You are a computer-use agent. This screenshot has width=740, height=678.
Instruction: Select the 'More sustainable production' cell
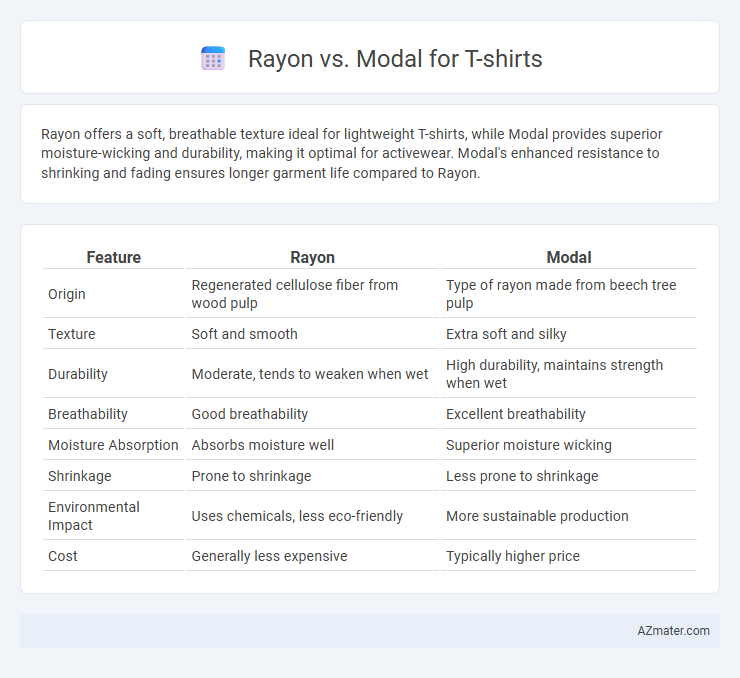pyautogui.click(x=569, y=516)
